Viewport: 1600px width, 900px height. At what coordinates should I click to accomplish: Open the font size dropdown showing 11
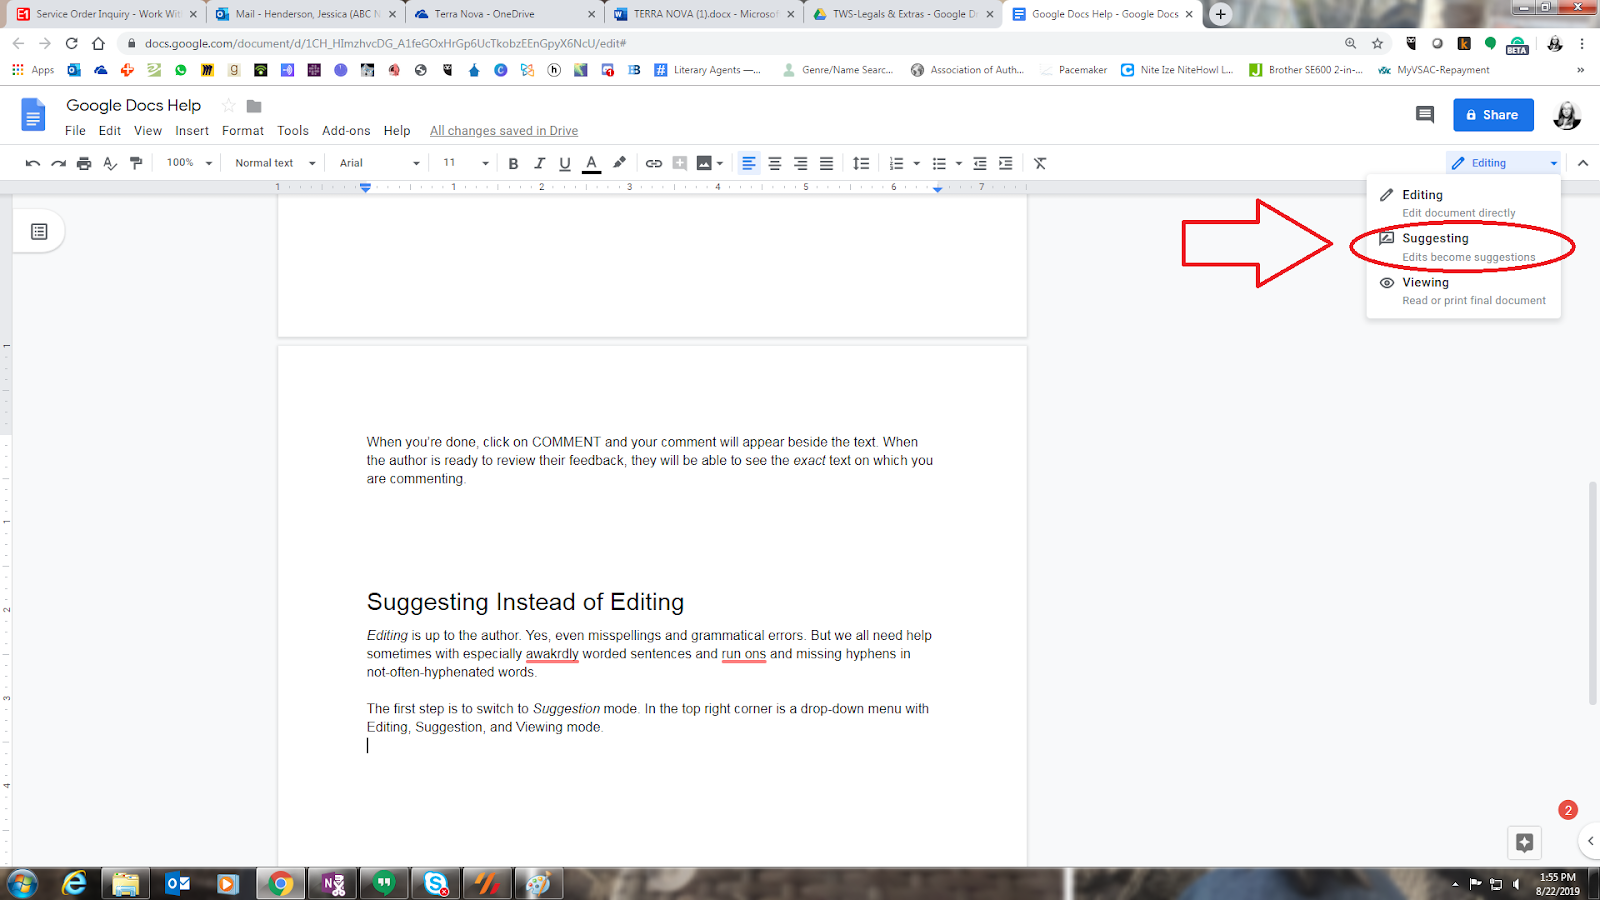tap(466, 163)
